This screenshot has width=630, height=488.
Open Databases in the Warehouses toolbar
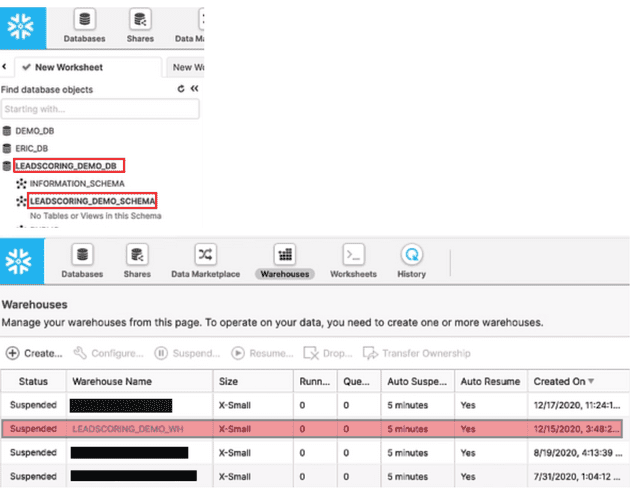tap(82, 261)
